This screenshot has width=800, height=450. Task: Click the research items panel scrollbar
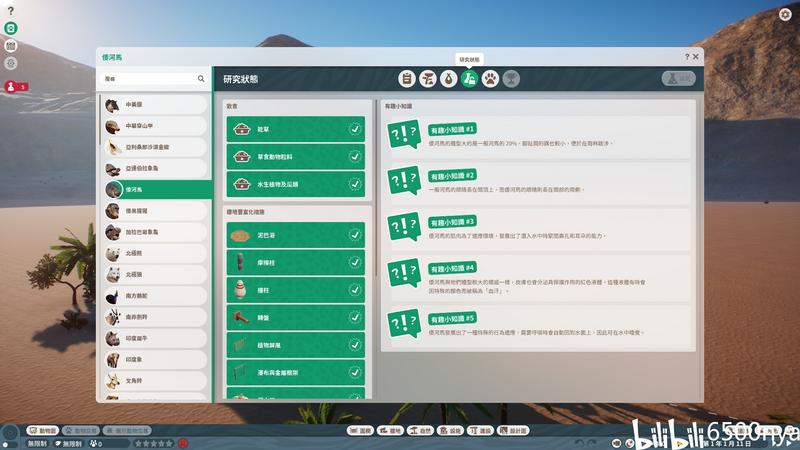pos(377,189)
